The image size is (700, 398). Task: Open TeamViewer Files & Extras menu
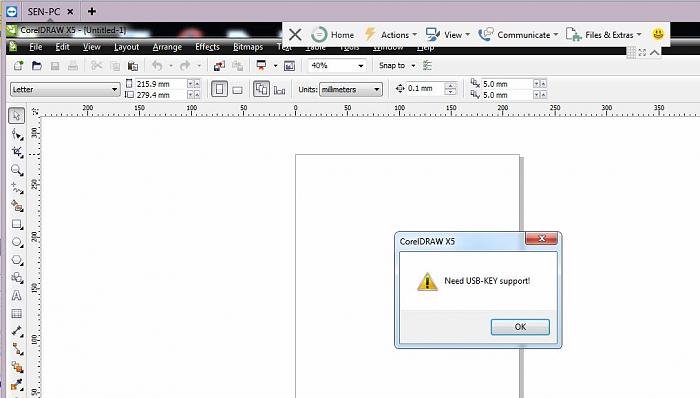click(x=604, y=34)
